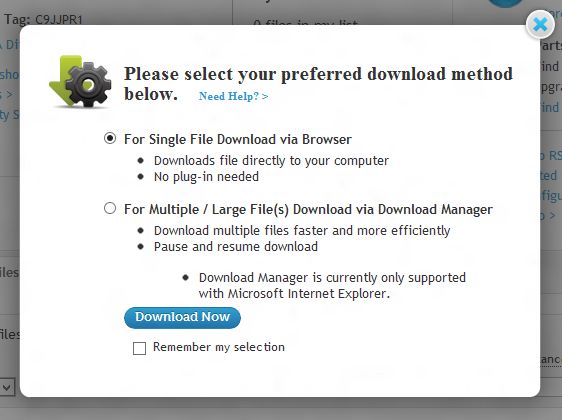Image resolution: width=562 pixels, height=420 pixels.
Task: Click the 'No plug-in needed' bullet text
Action: [x=206, y=177]
